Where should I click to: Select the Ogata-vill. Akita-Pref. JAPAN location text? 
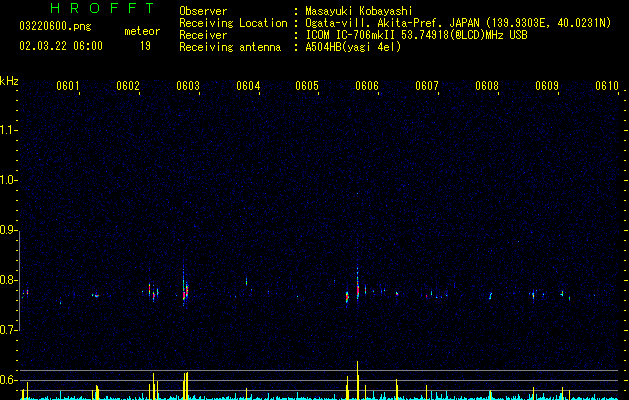click(458, 23)
